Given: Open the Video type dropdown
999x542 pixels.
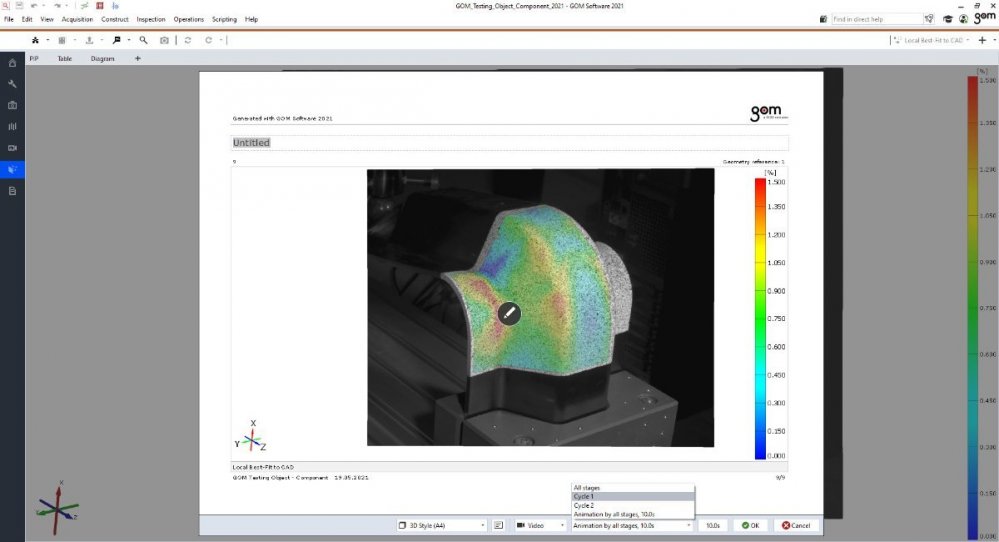Looking at the screenshot, I should [x=540, y=525].
